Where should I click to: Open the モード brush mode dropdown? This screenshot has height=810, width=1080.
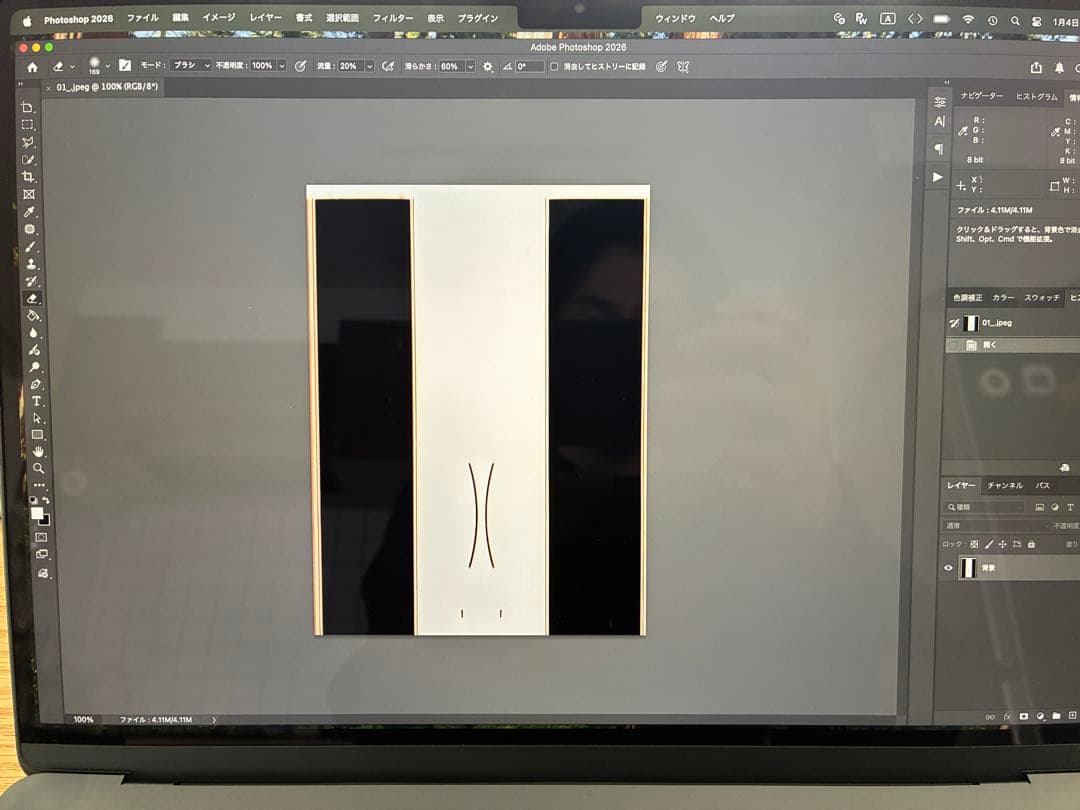point(190,65)
